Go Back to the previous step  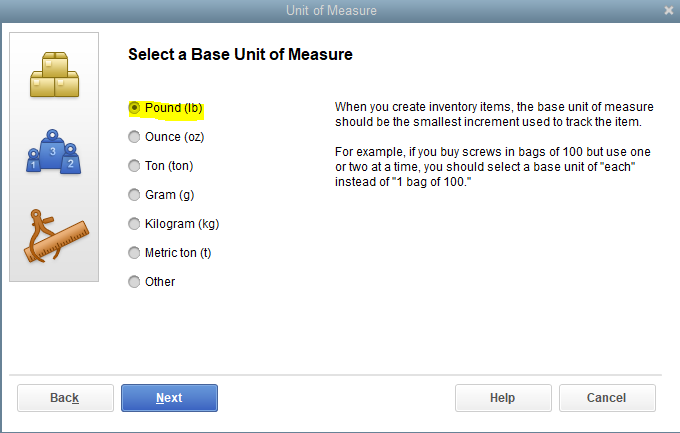(65, 398)
